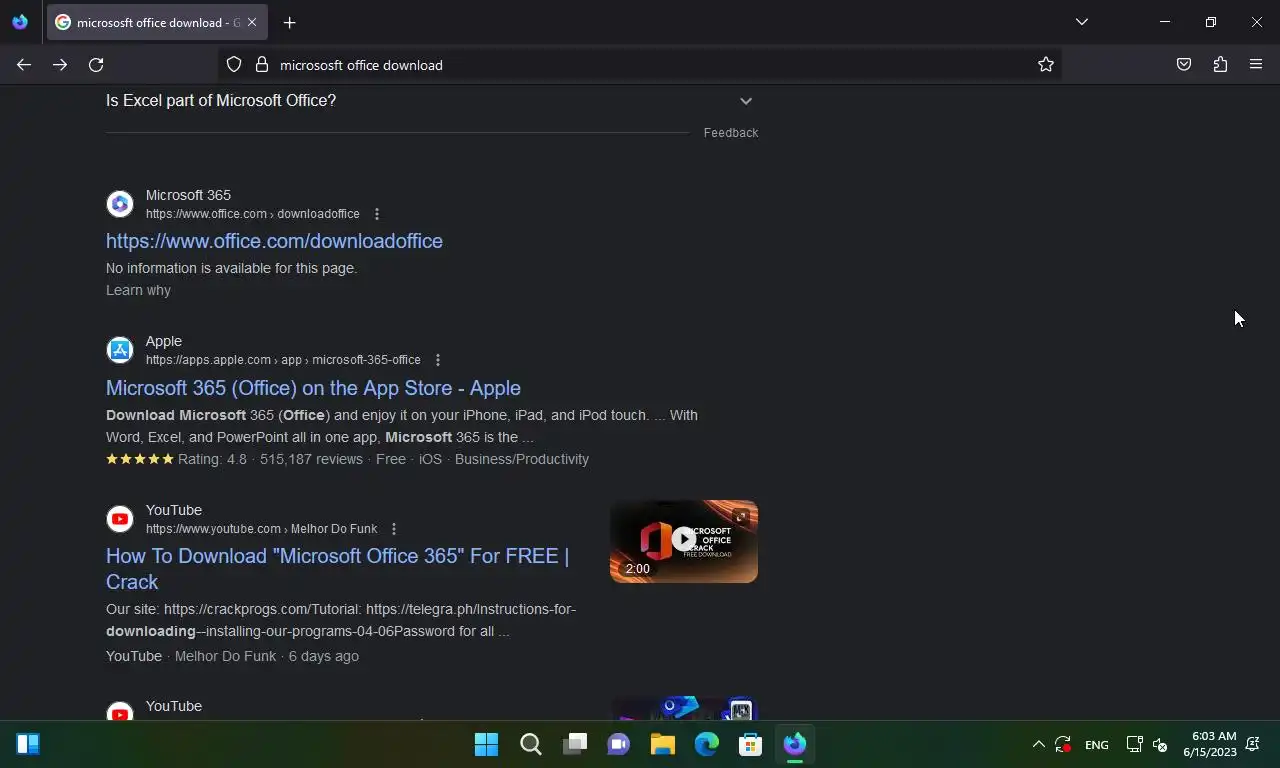Click the muted volume tray icon
Screen dimensions: 1280x768
point(1160,744)
